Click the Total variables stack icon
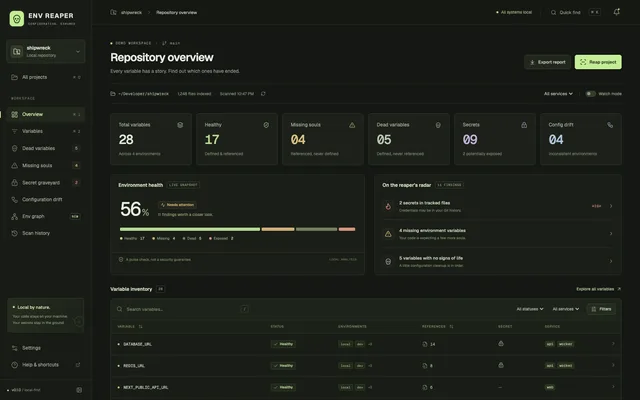Image resolution: width=640 pixels, height=400 pixels. (x=180, y=125)
